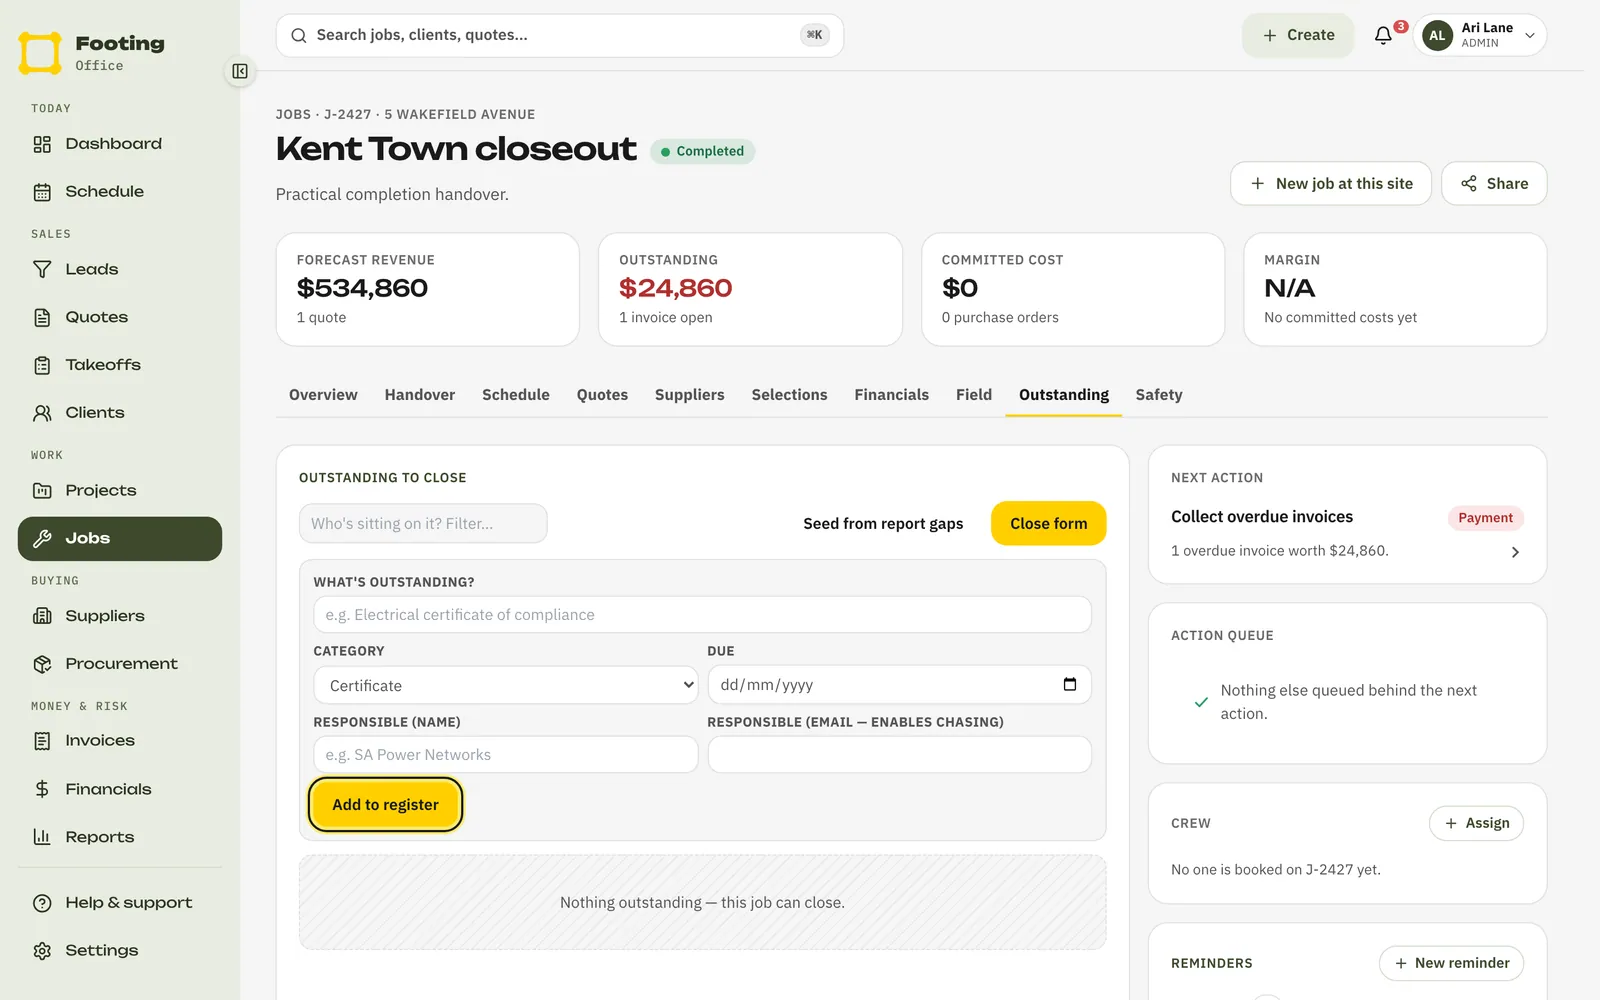
Task: Open the Safety tab
Action: pos(1159,395)
